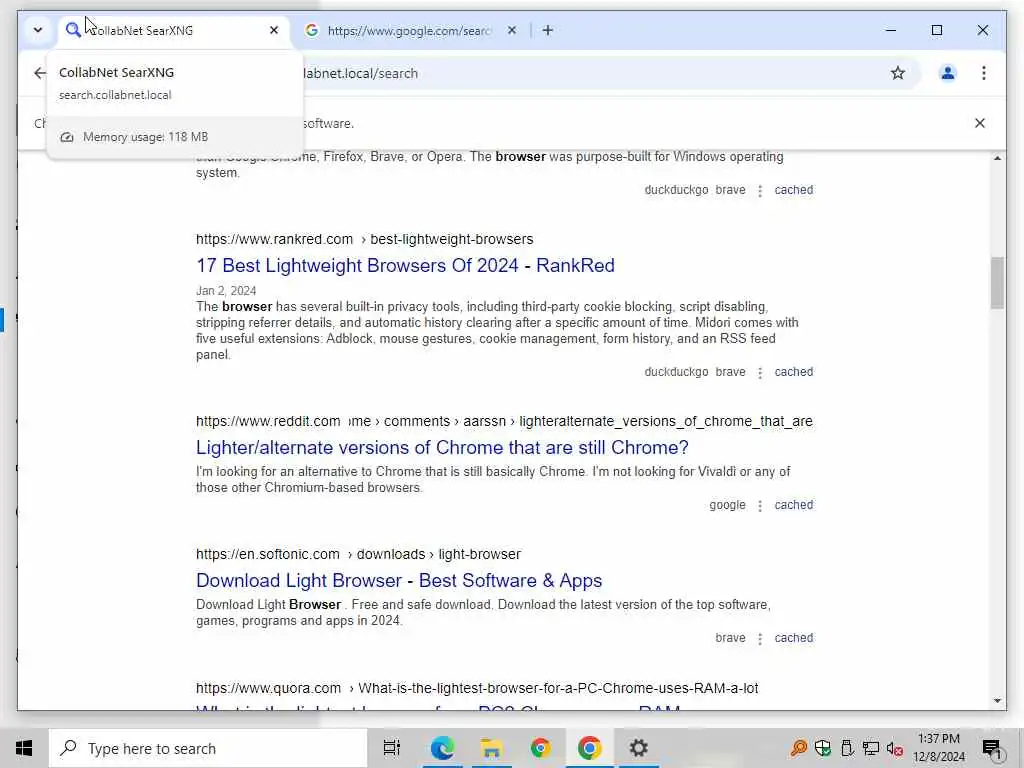
Task: Open the quora.com URL link
Action: click(x=477, y=688)
